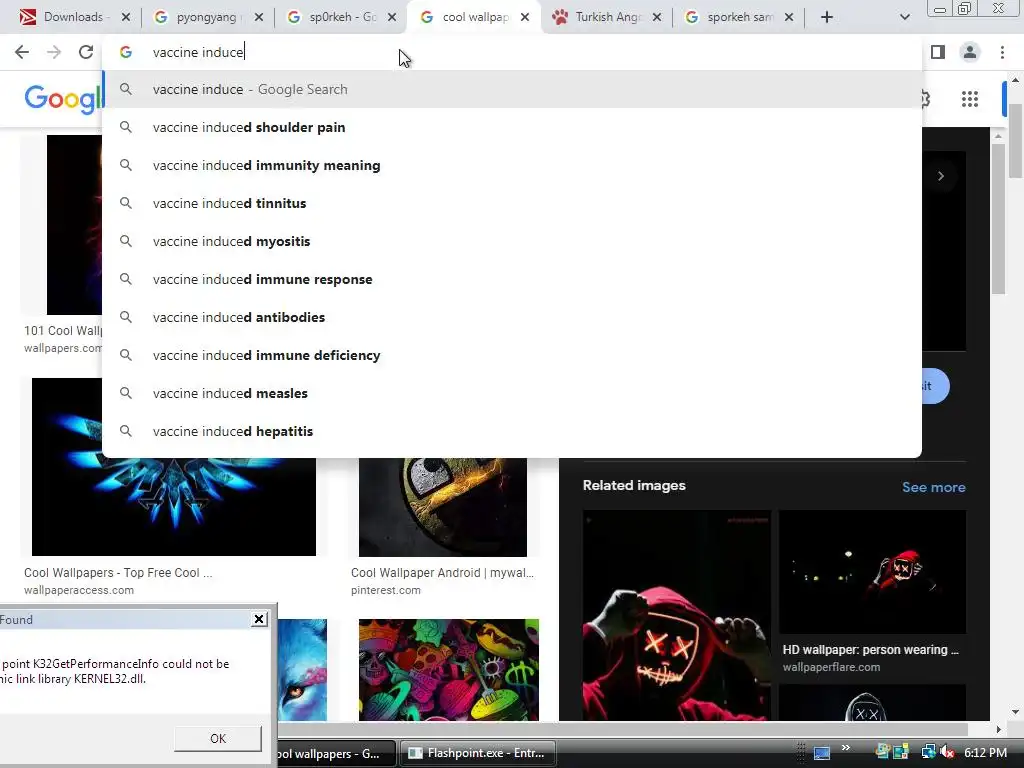Toggle the browser side panel icon
The image size is (1024, 768).
click(x=938, y=52)
